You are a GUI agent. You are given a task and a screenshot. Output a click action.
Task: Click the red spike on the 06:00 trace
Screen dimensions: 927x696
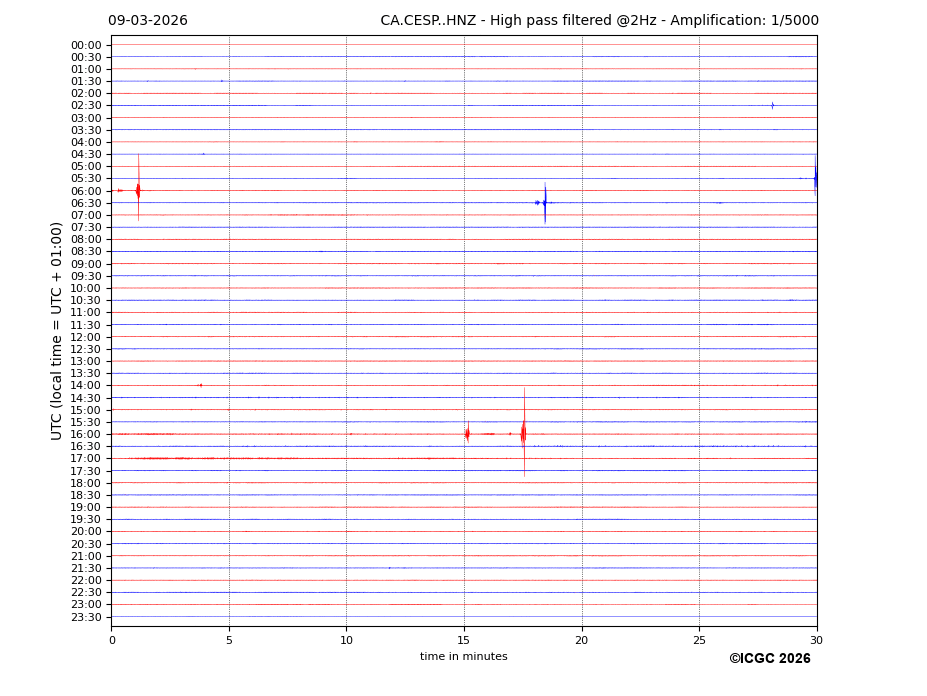[x=138, y=190]
